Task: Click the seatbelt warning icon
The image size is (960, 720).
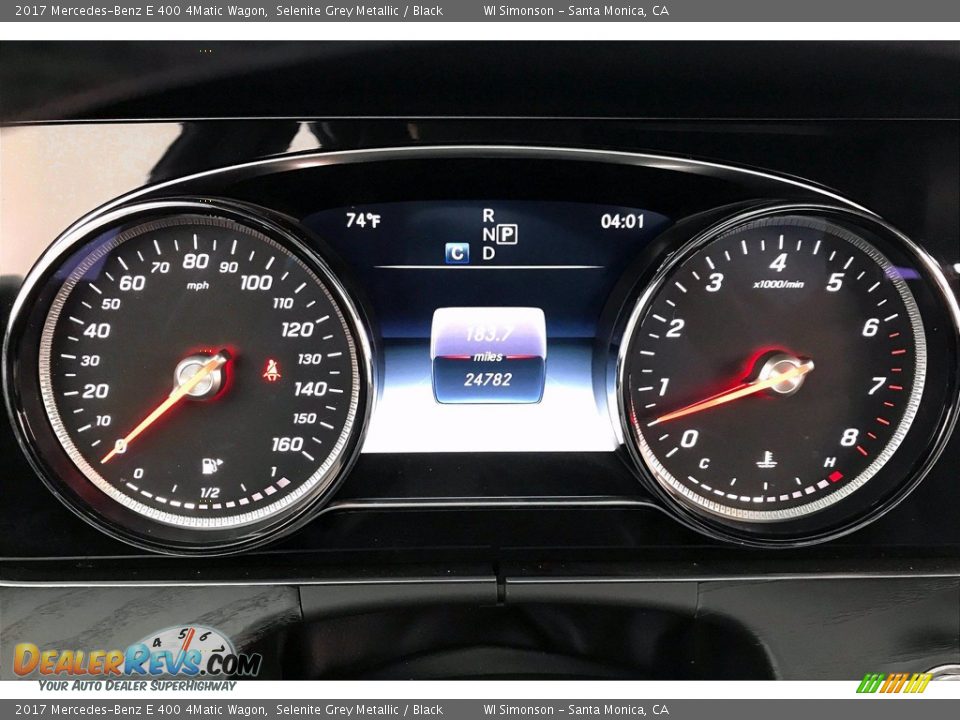Action: [271, 370]
